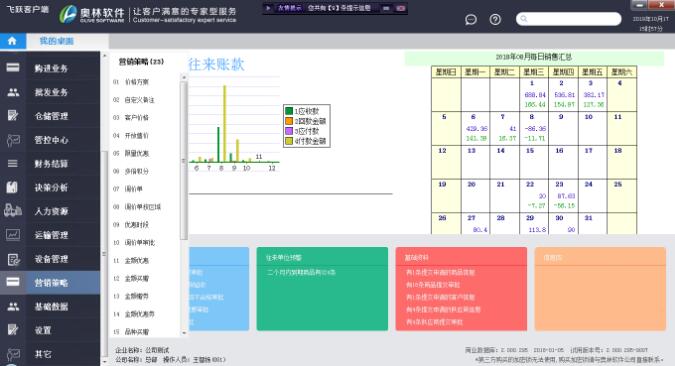Select calendar day 6 cell
This screenshot has width=675, height=366.
475,128
